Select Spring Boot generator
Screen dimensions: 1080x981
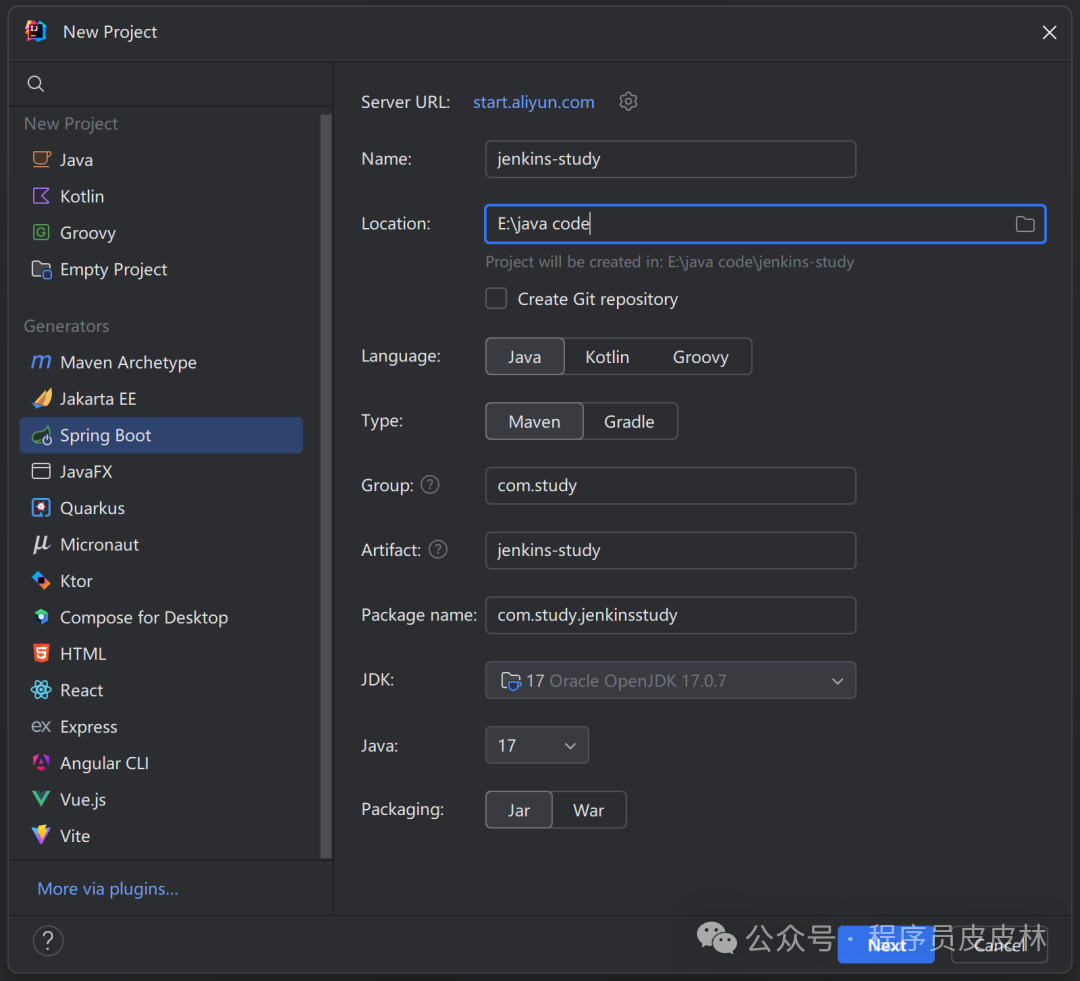(x=161, y=435)
